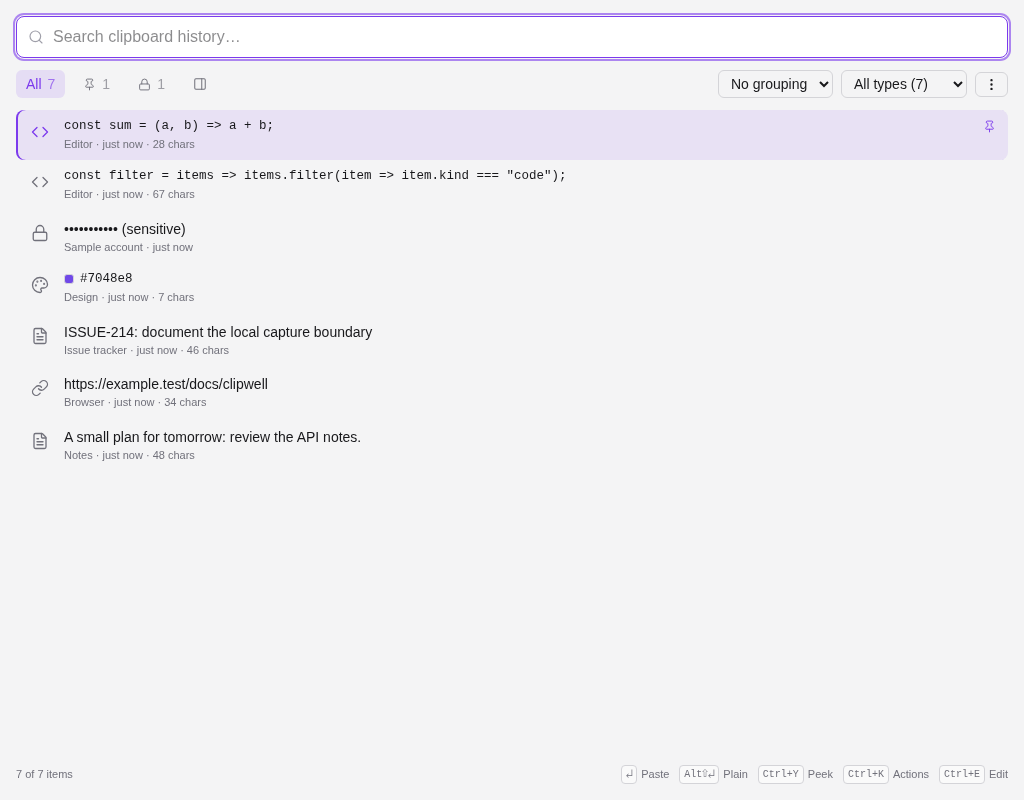Image resolution: width=1024 pixels, height=800 pixels.
Task: Switch to the pinned items tab
Action: pyautogui.click(x=97, y=84)
